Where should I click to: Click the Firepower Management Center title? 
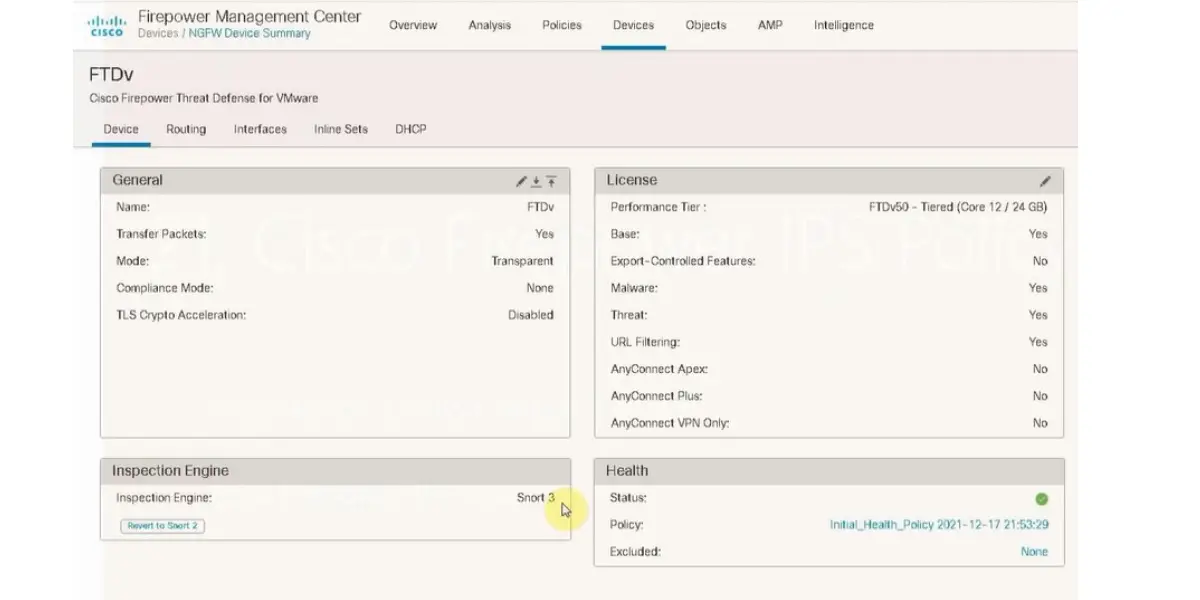pos(249,16)
